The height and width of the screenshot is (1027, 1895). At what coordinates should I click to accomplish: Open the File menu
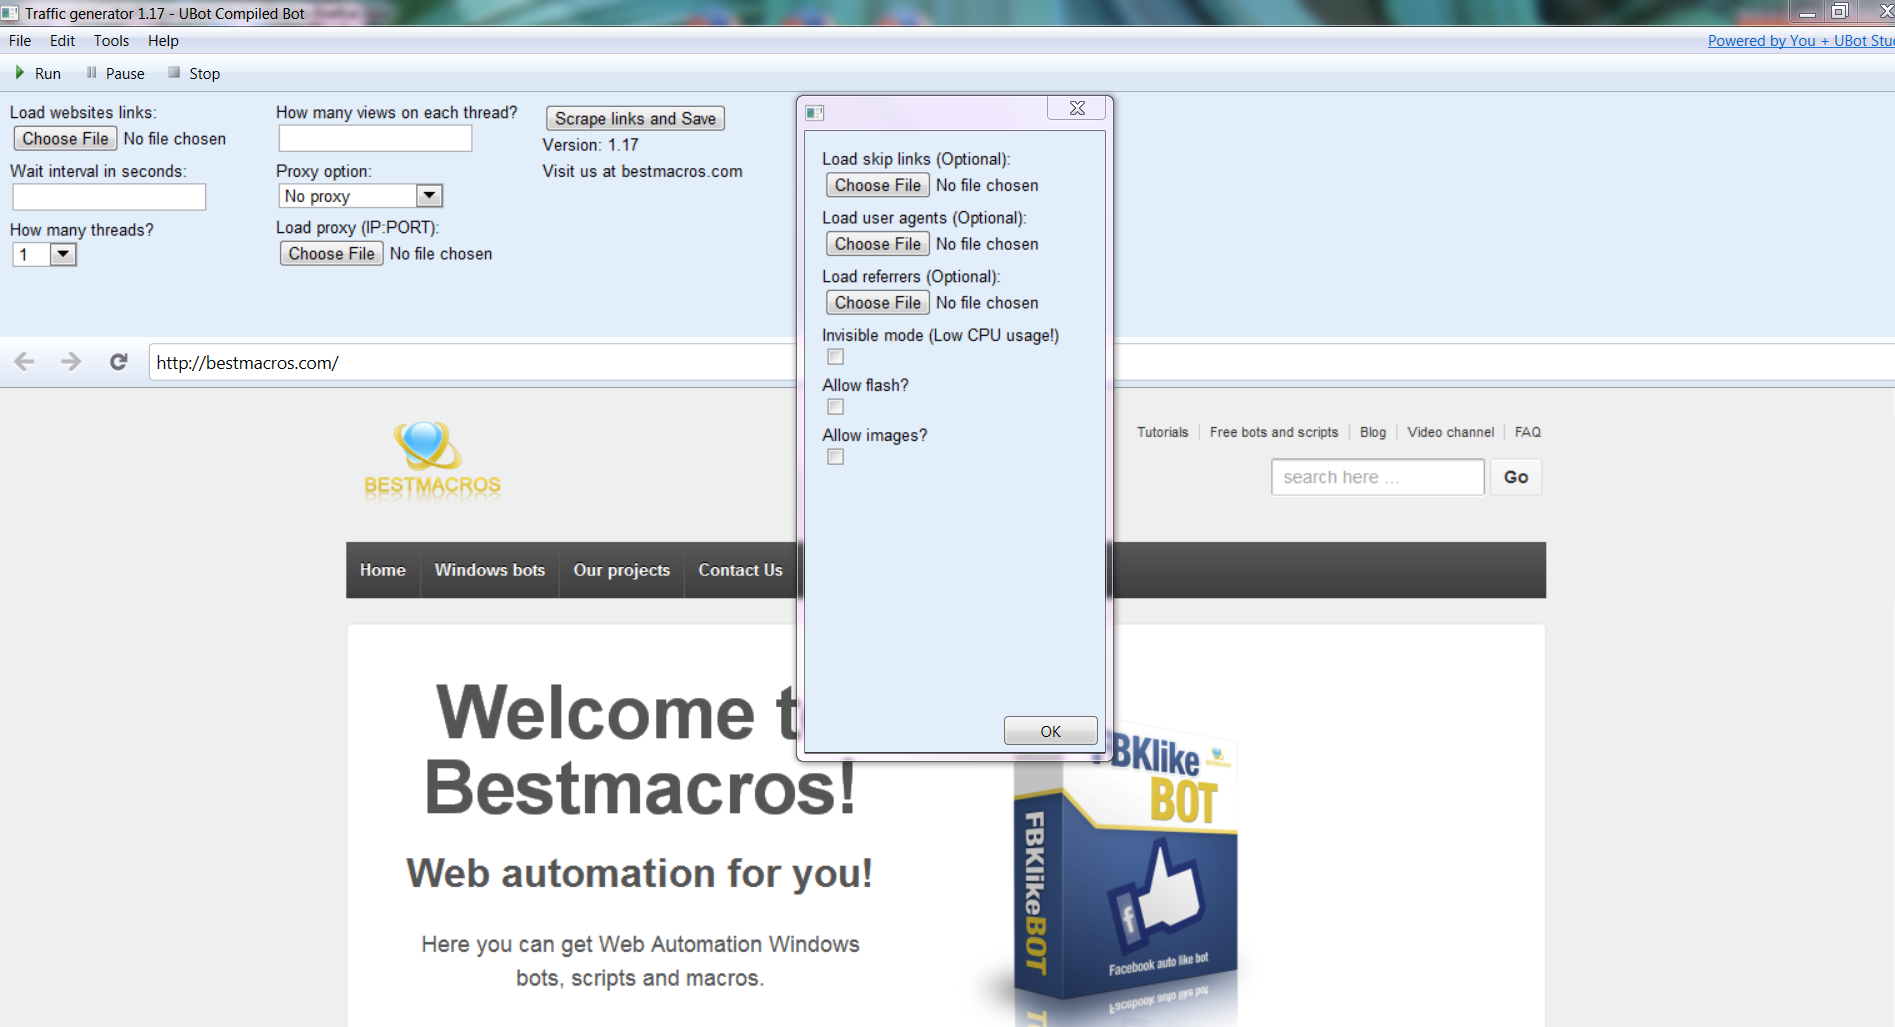20,41
